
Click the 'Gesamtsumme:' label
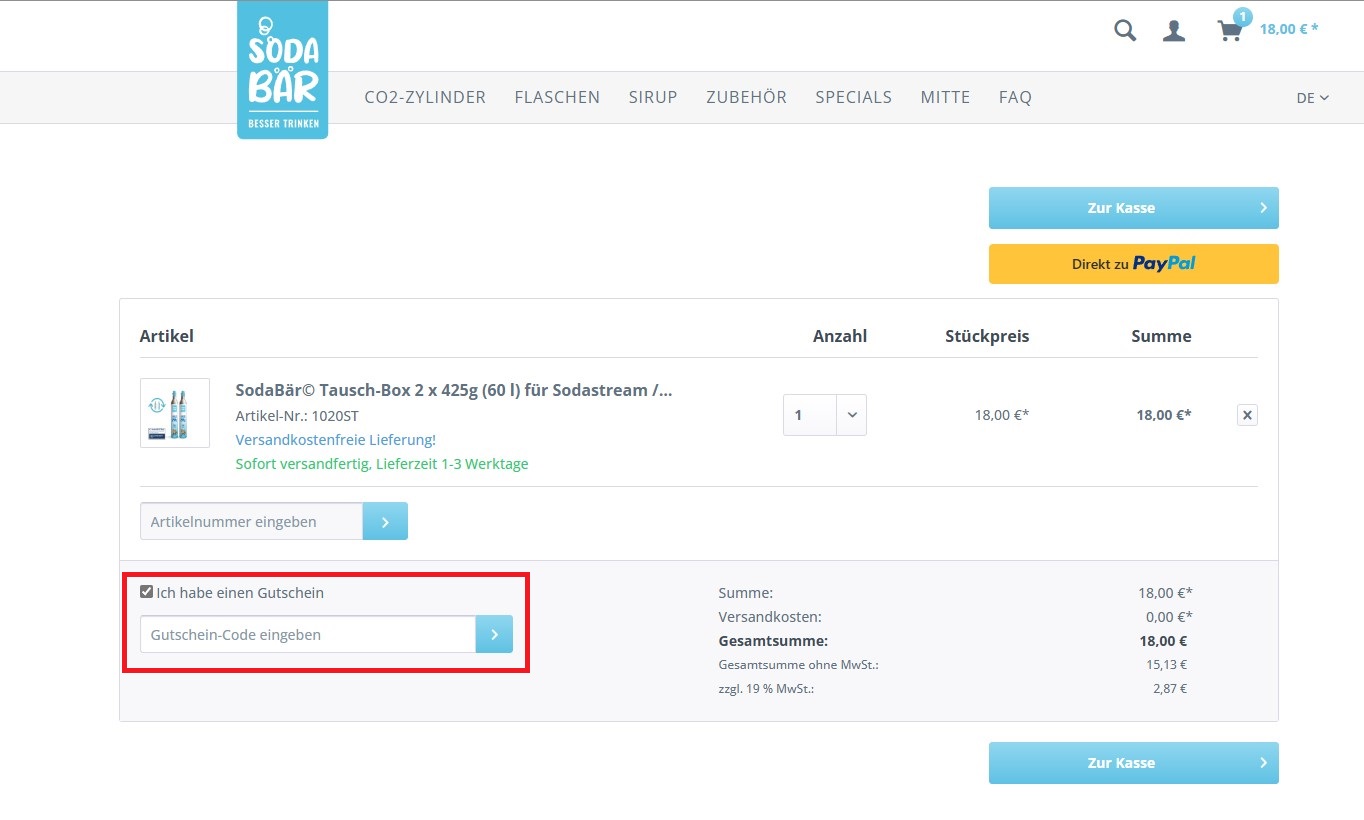point(773,641)
